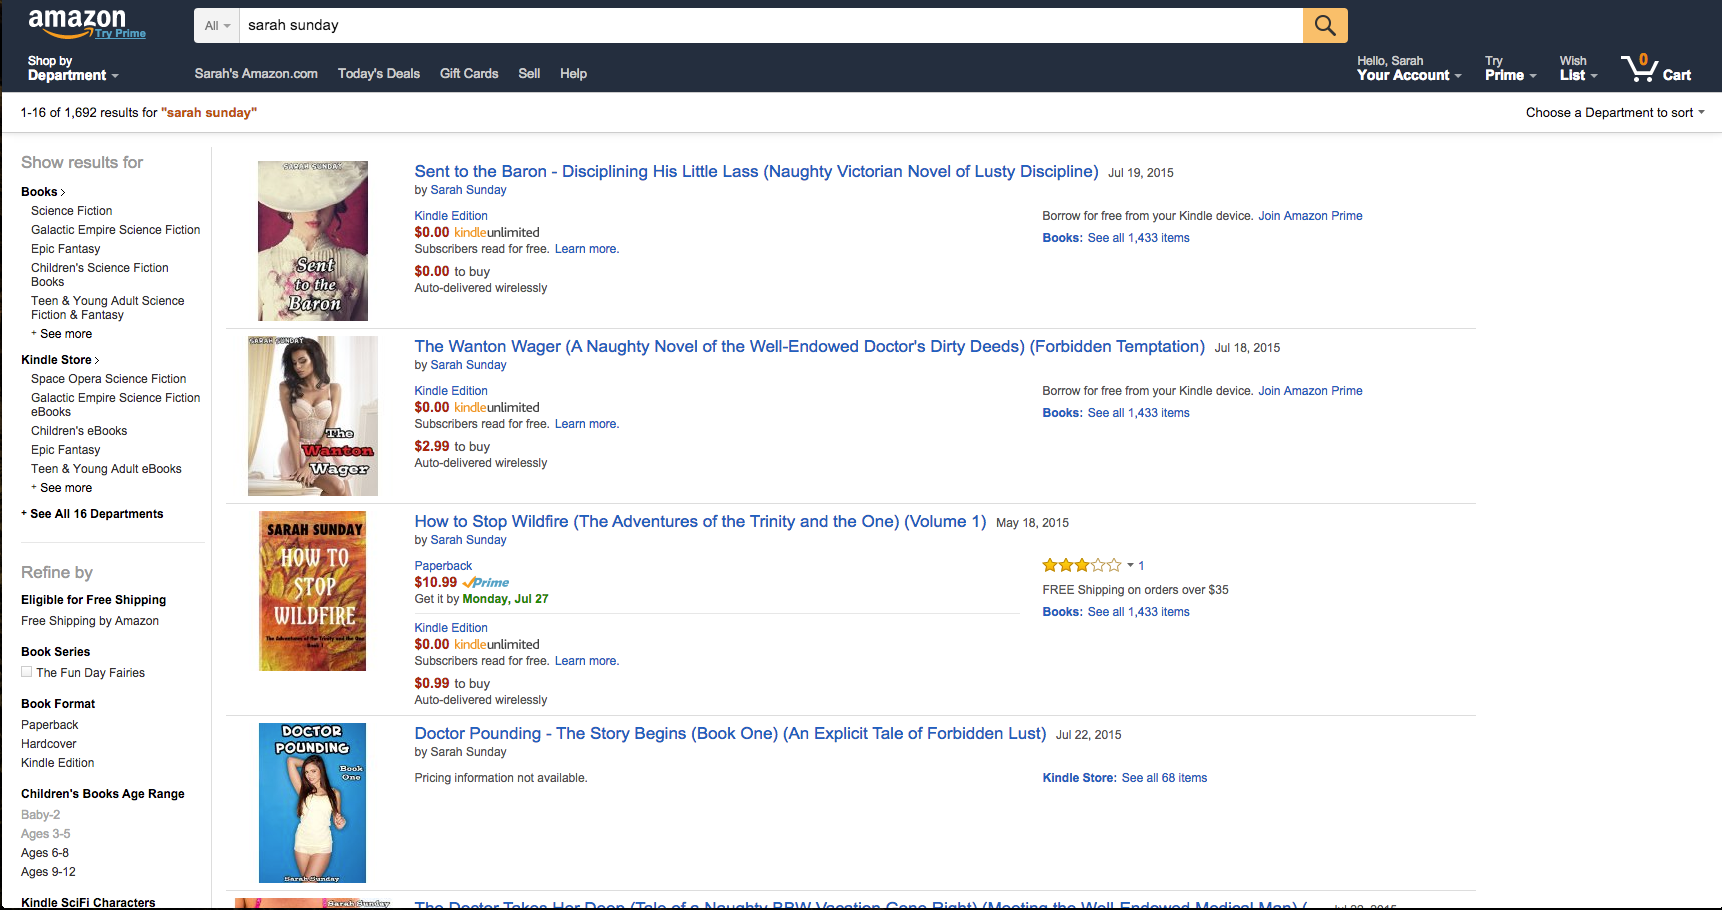Open Today's Deals in navigation bar
Screen dimensions: 1722x910
379,73
